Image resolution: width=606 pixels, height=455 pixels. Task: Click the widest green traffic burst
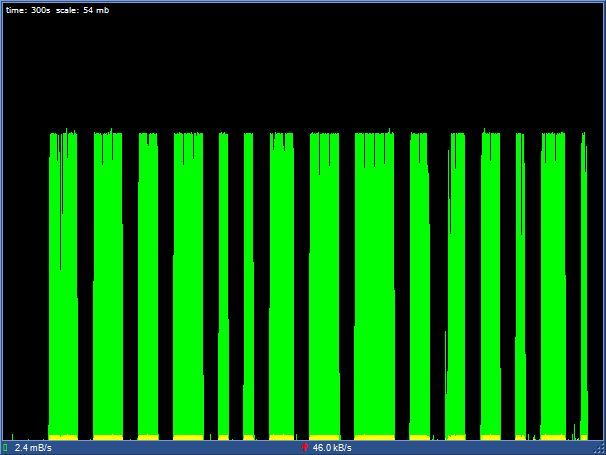[374, 286]
